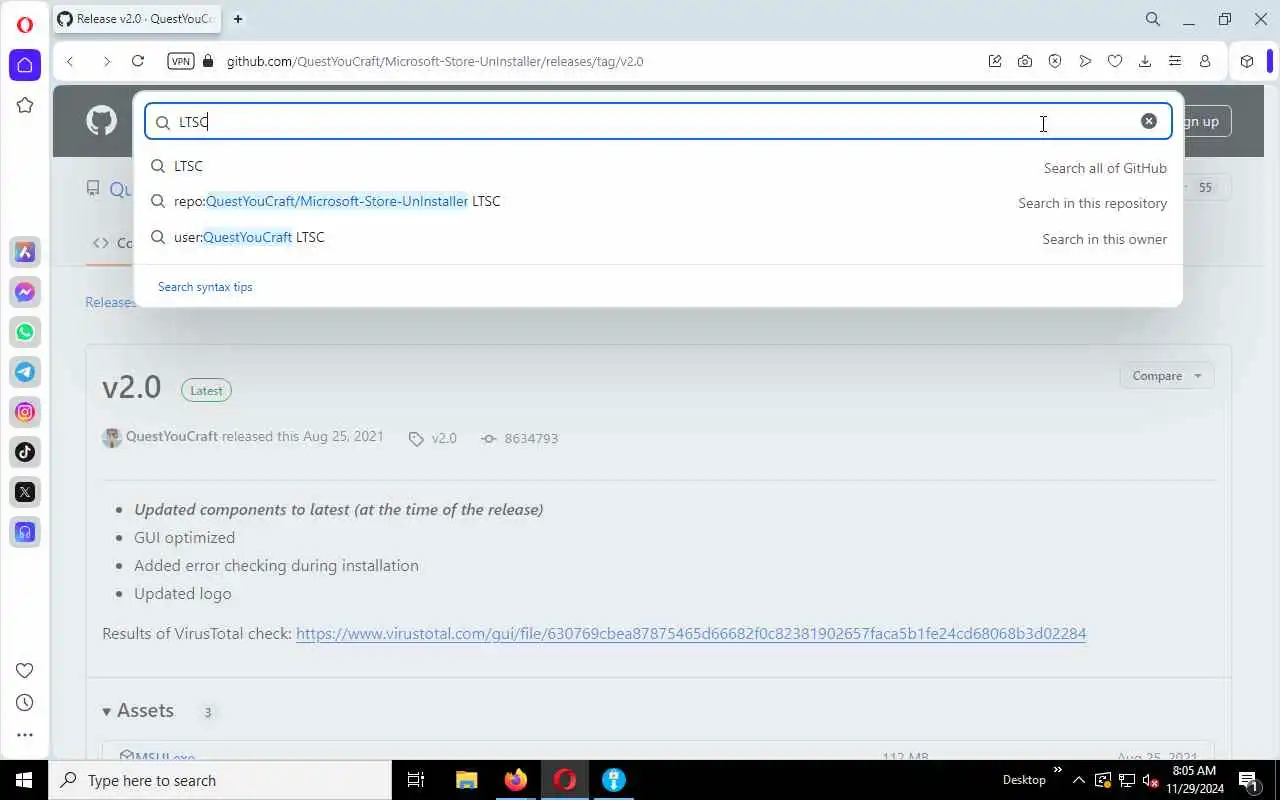Reload the current page
The width and height of the screenshot is (1280, 800).
pos(138,61)
